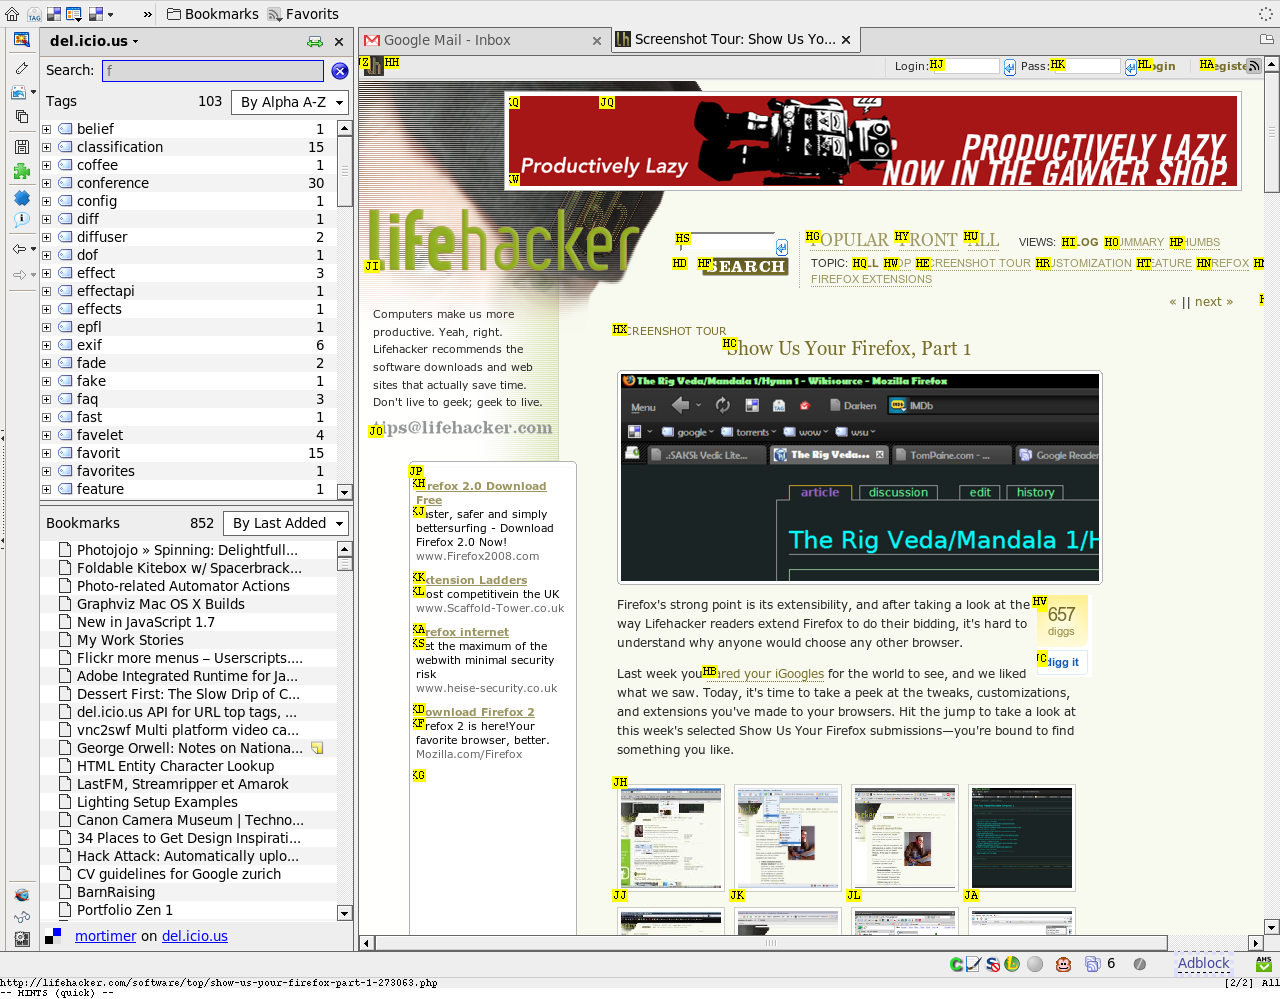This screenshot has width=1280, height=999.
Task: Open the large Rig Veda Firefox screenshot
Action: (860, 477)
